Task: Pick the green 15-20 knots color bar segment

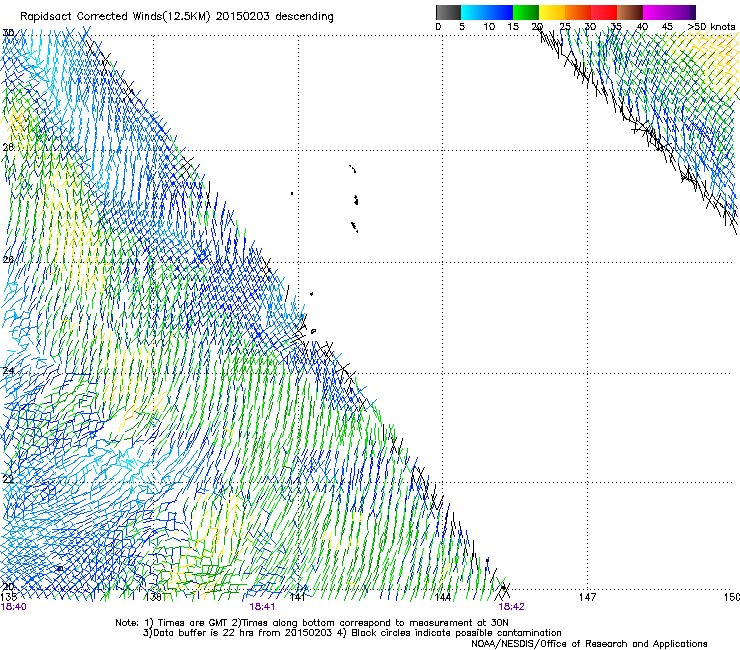Action: [x=526, y=12]
